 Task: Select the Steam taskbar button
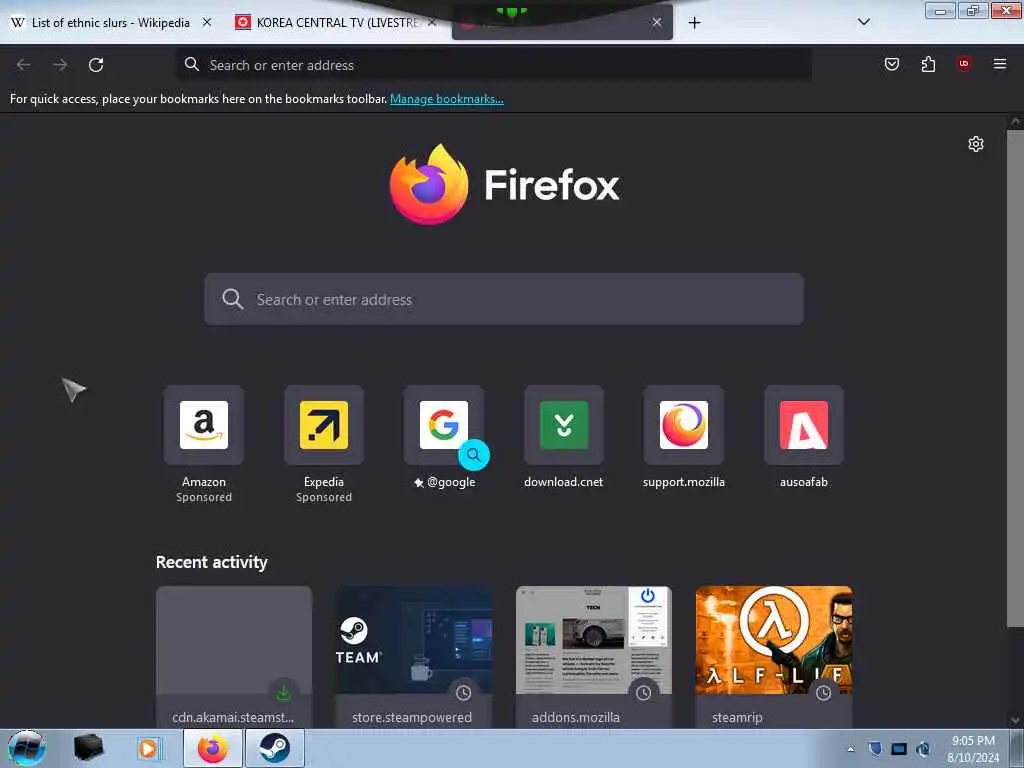(275, 748)
